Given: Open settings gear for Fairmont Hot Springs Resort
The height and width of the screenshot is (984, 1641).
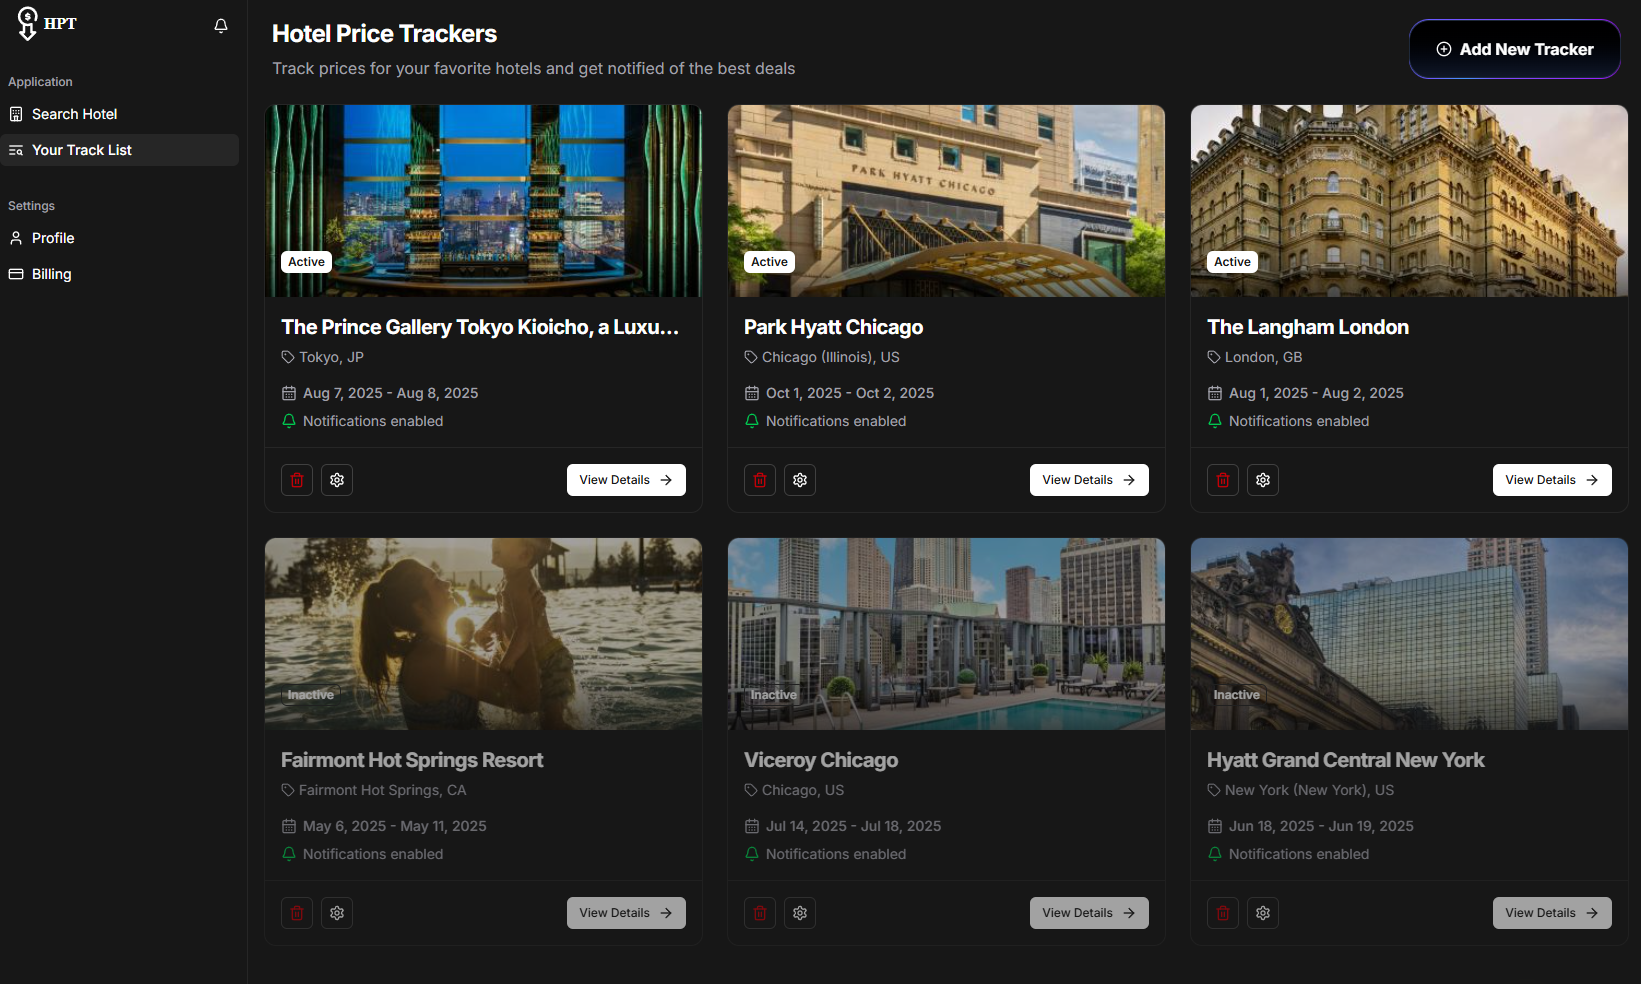Looking at the screenshot, I should pos(337,913).
